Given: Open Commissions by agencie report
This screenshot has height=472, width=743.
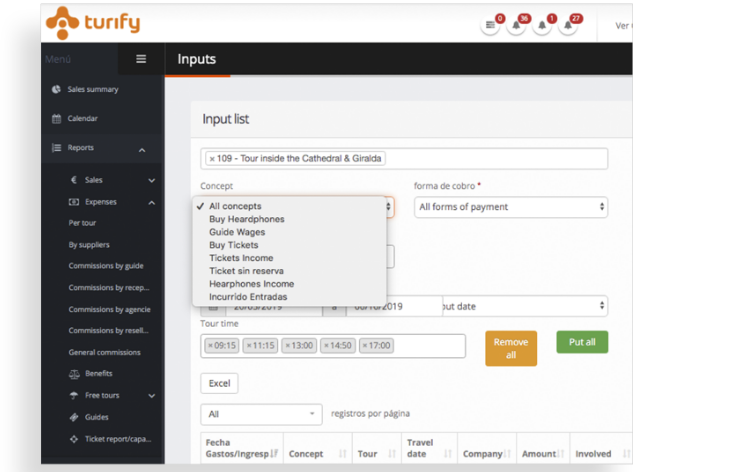Looking at the screenshot, I should point(109,309).
